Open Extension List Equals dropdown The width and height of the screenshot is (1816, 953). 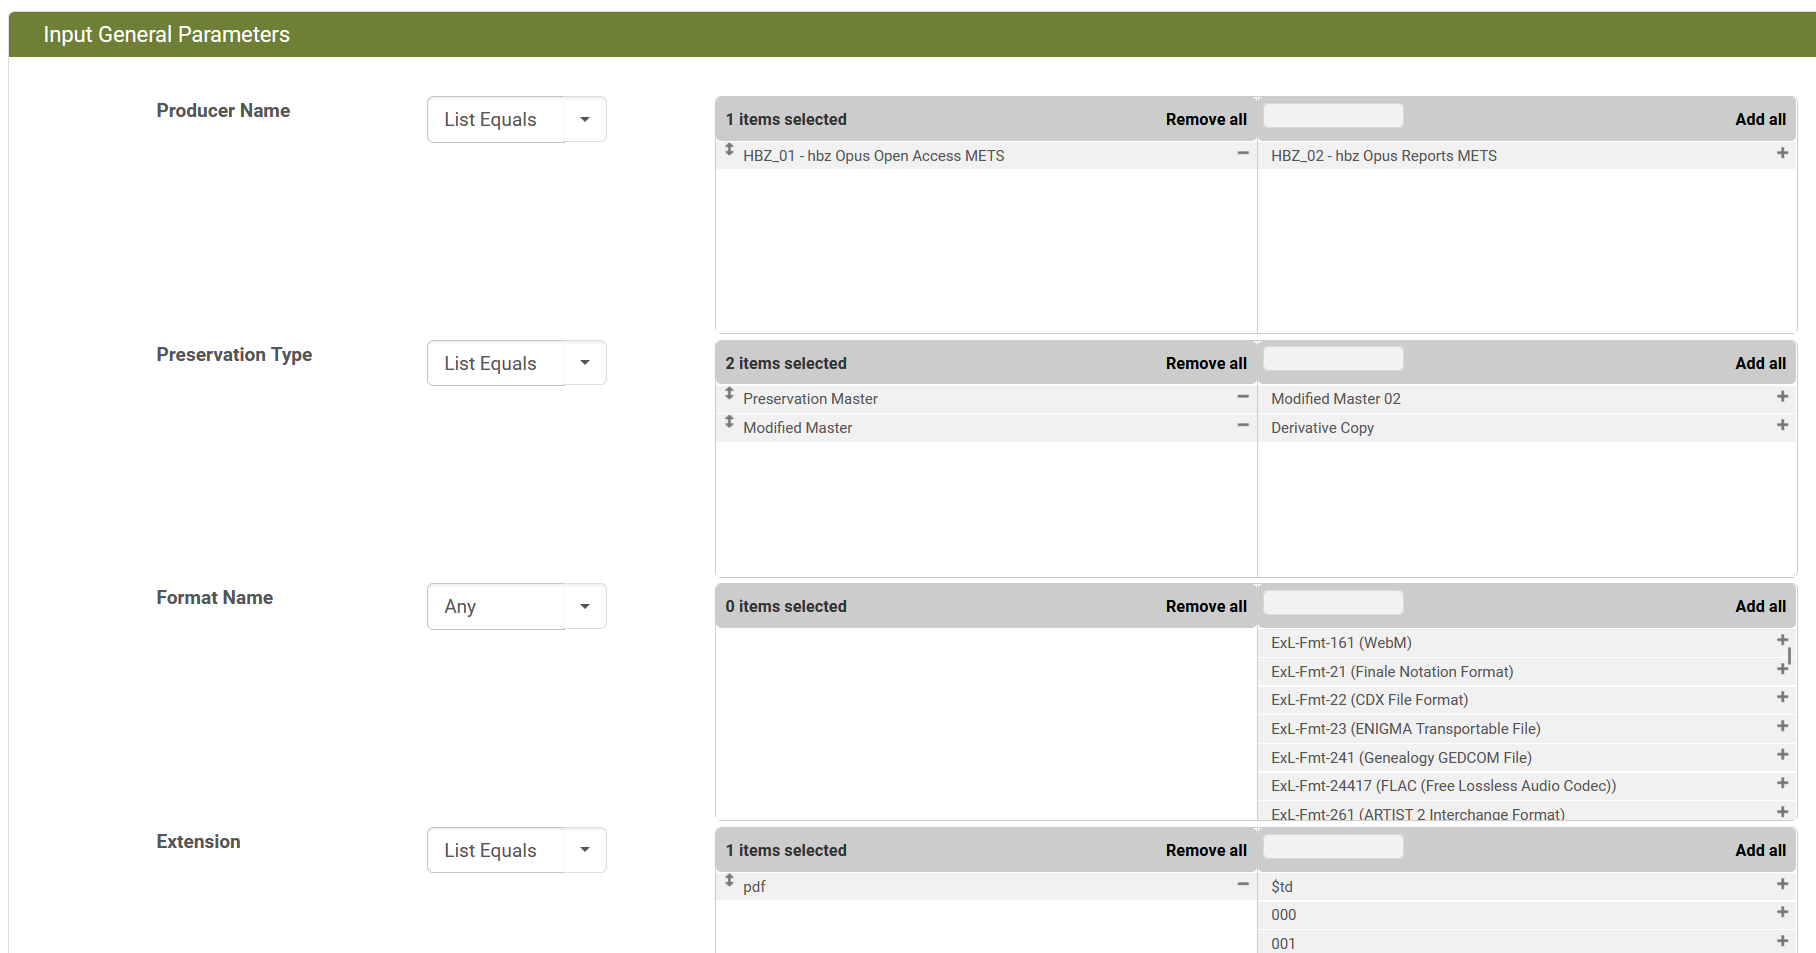click(585, 850)
